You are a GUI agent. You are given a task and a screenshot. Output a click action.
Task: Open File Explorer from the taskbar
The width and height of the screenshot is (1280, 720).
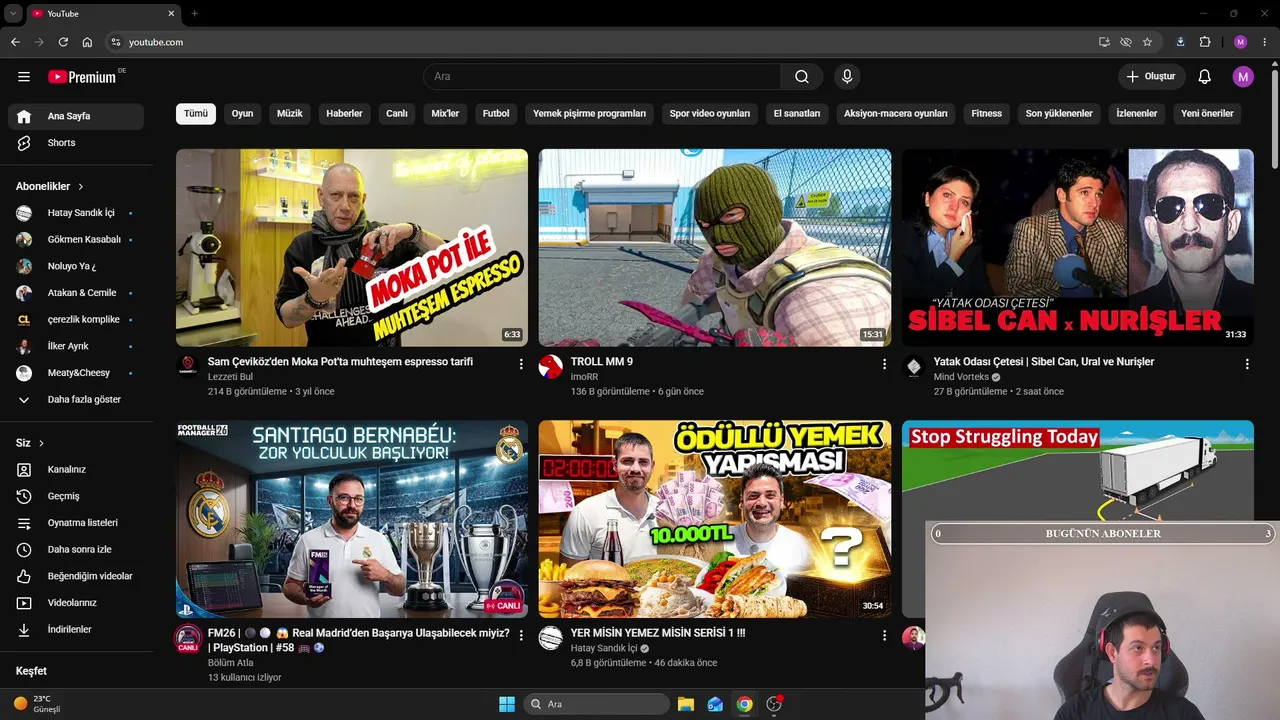click(x=686, y=704)
